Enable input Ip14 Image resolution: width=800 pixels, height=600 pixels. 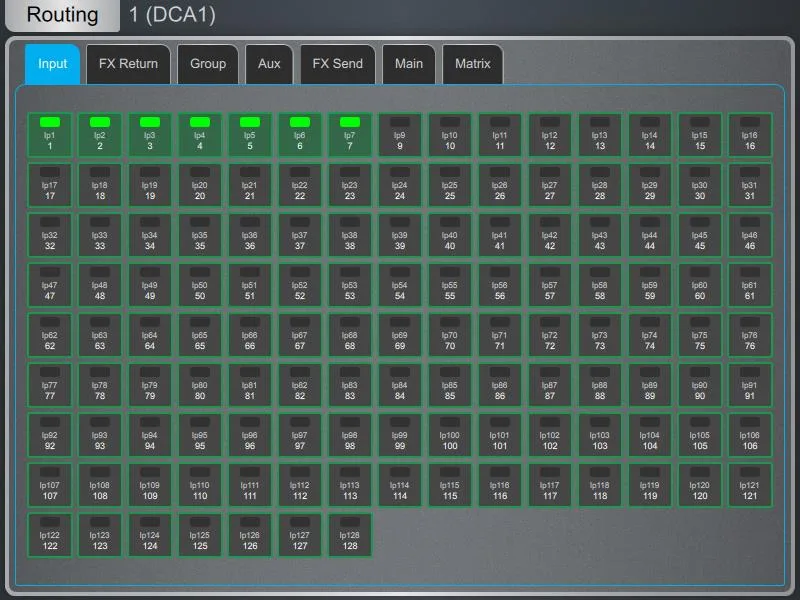coord(649,135)
